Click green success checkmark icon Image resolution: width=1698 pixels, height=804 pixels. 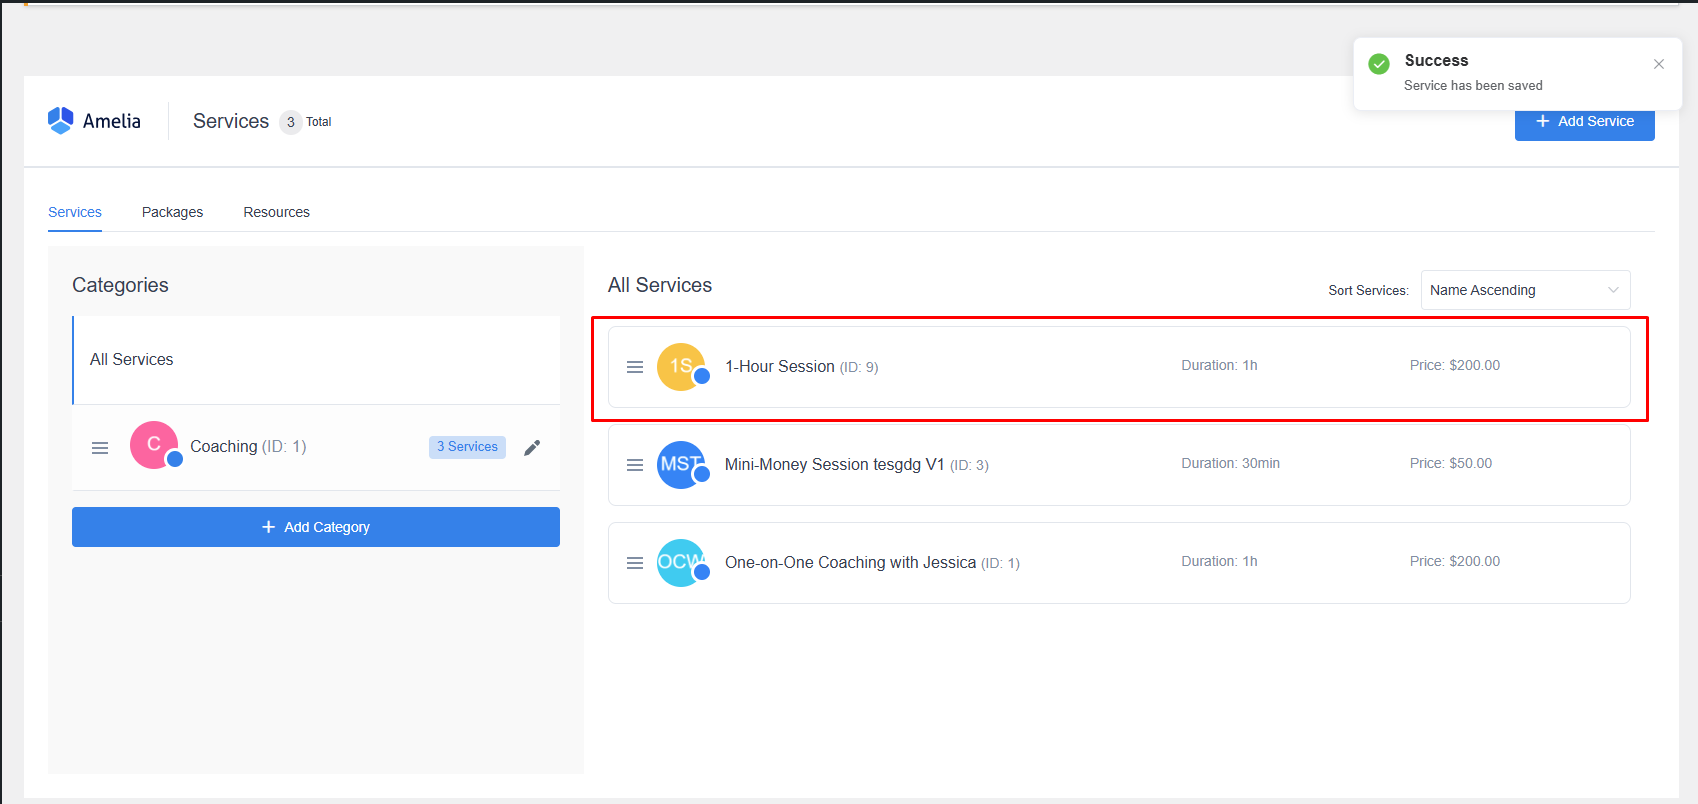[x=1379, y=64]
